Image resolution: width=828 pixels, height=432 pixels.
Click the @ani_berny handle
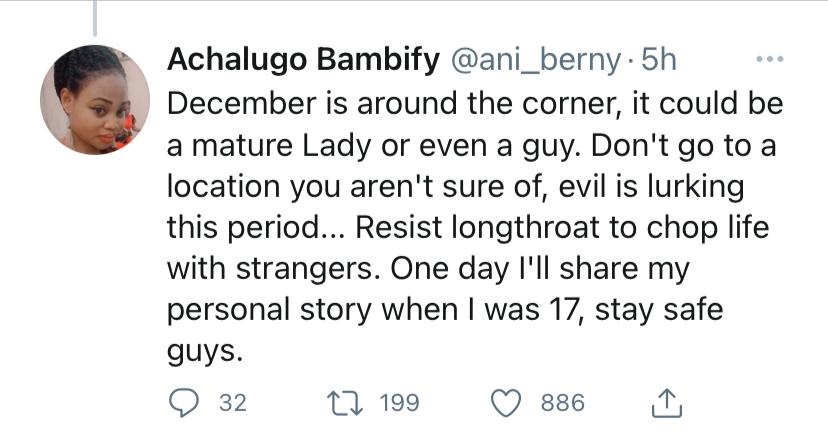pos(534,60)
